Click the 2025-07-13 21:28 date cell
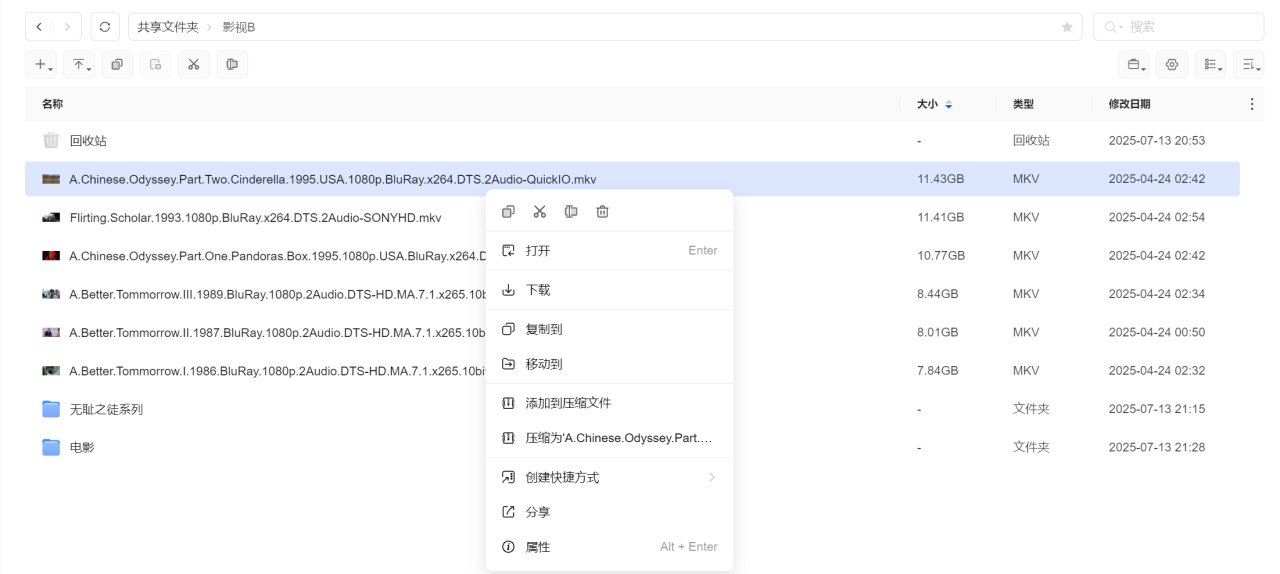The height and width of the screenshot is (574, 1280). click(1157, 447)
